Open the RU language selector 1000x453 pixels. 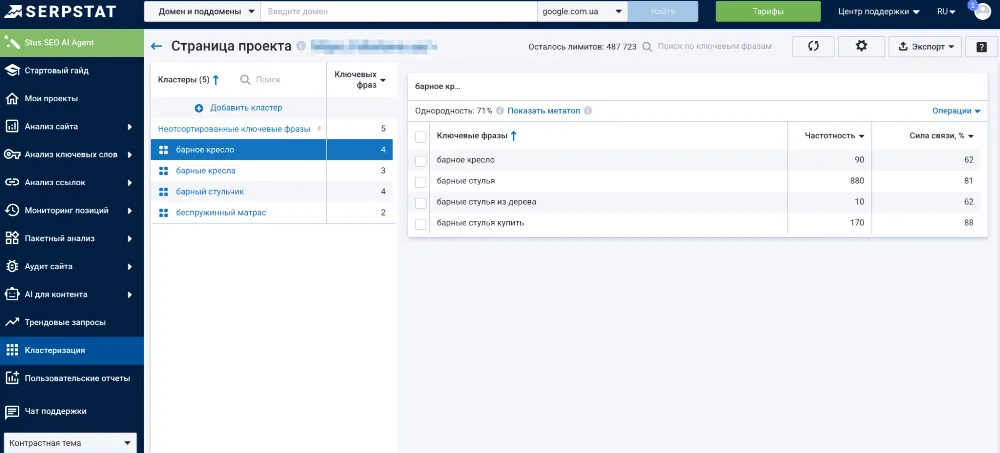(x=946, y=11)
